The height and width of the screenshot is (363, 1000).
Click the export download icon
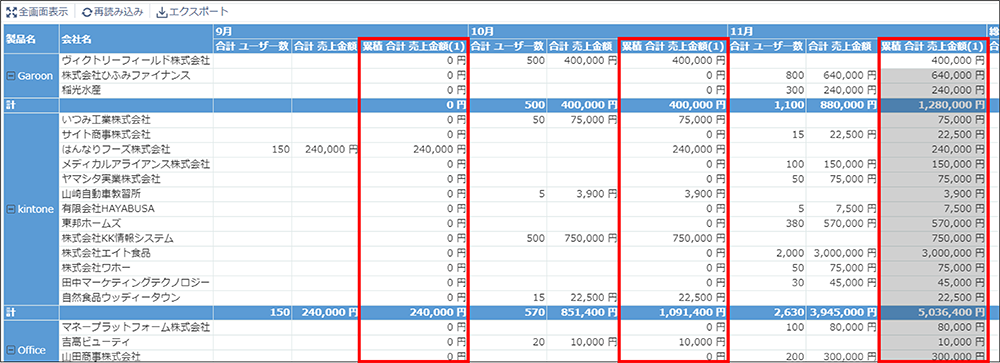click(161, 12)
